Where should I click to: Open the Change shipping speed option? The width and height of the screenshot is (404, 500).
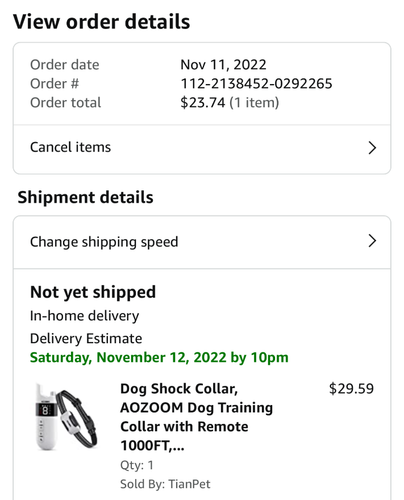click(x=202, y=242)
